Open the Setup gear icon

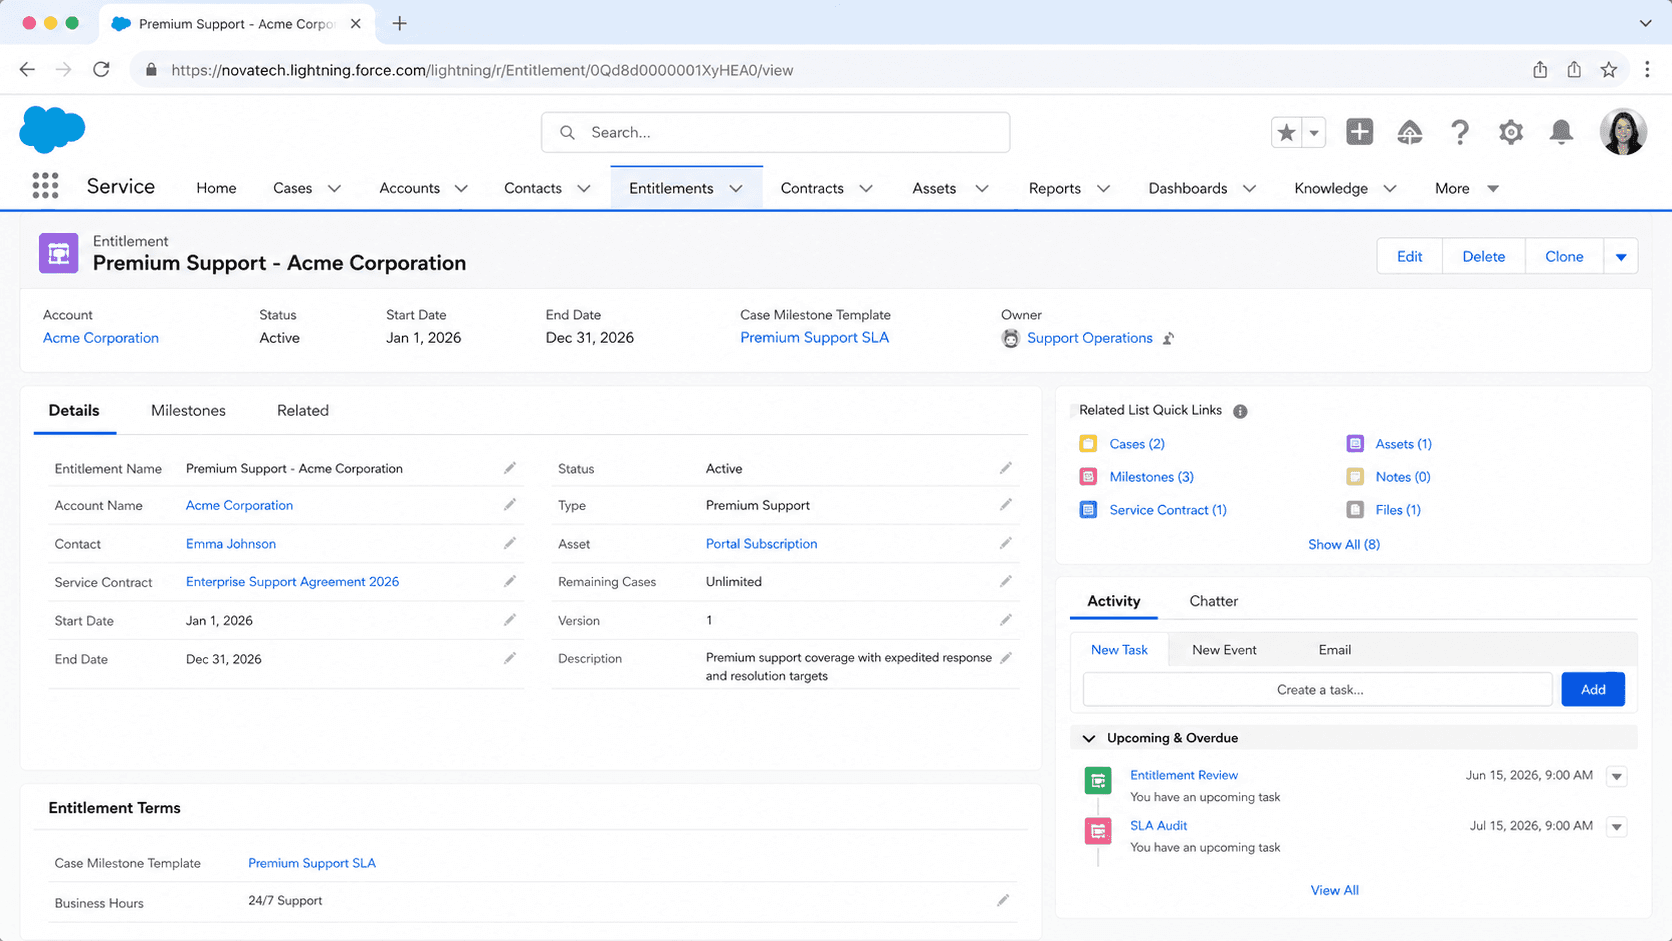pos(1510,132)
